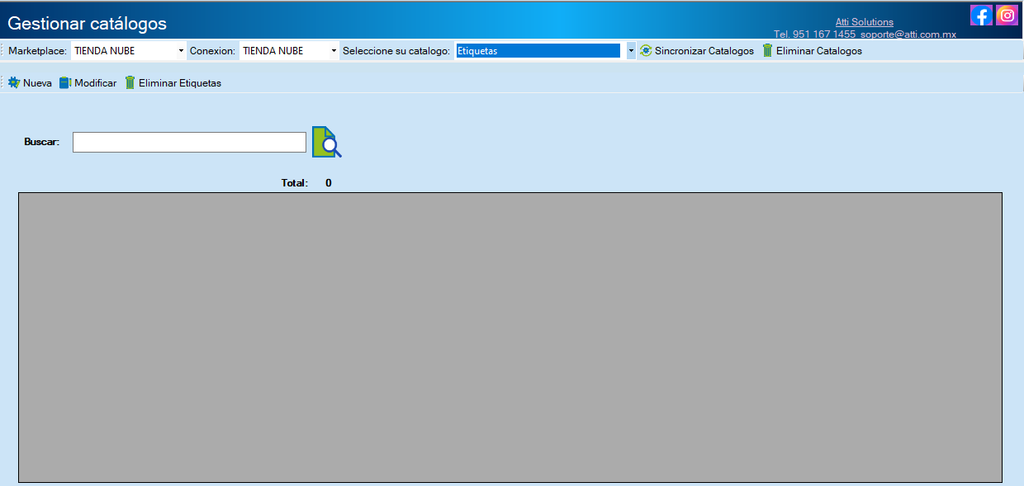
Task: Click the search document magnifier icon
Action: (327, 142)
